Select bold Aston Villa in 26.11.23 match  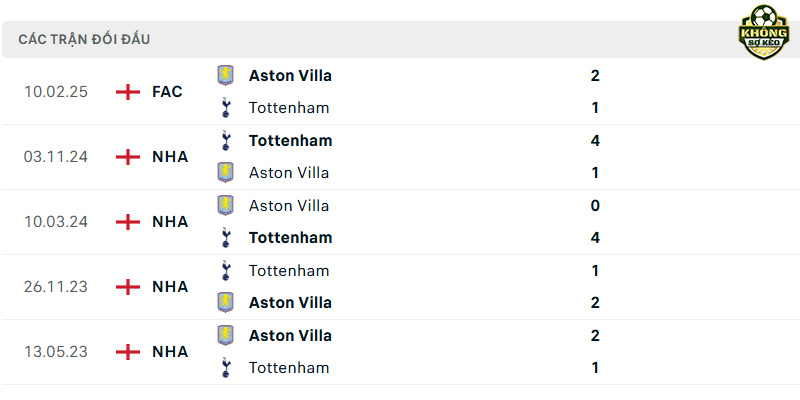(290, 303)
